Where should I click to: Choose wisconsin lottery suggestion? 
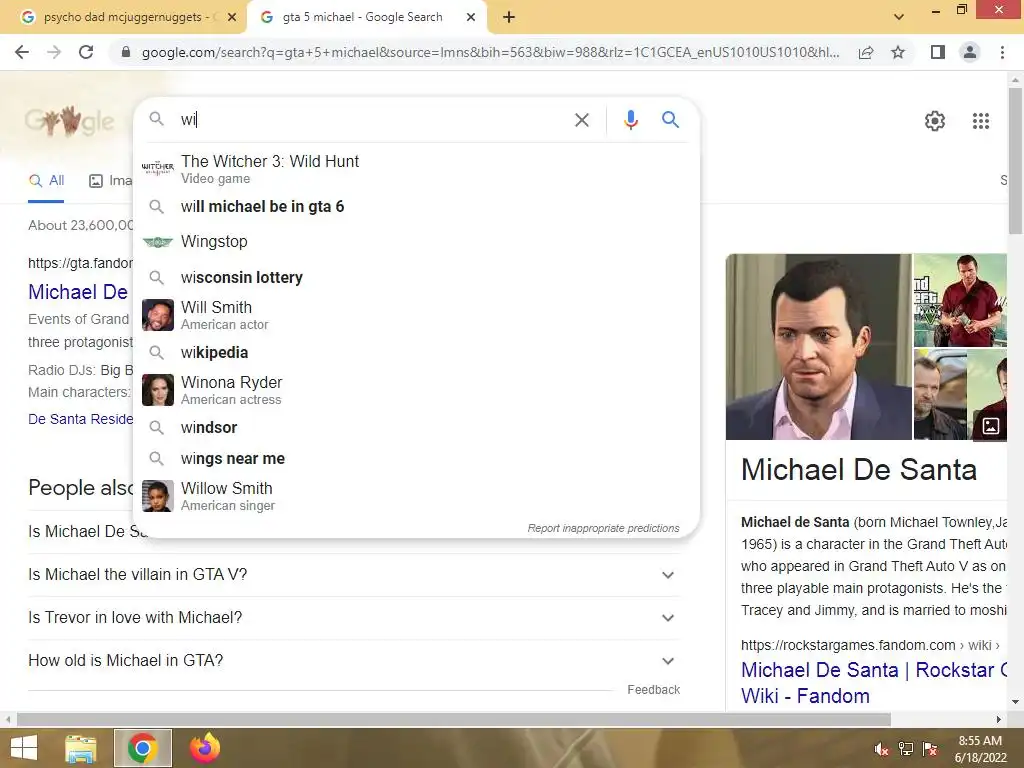click(x=416, y=278)
